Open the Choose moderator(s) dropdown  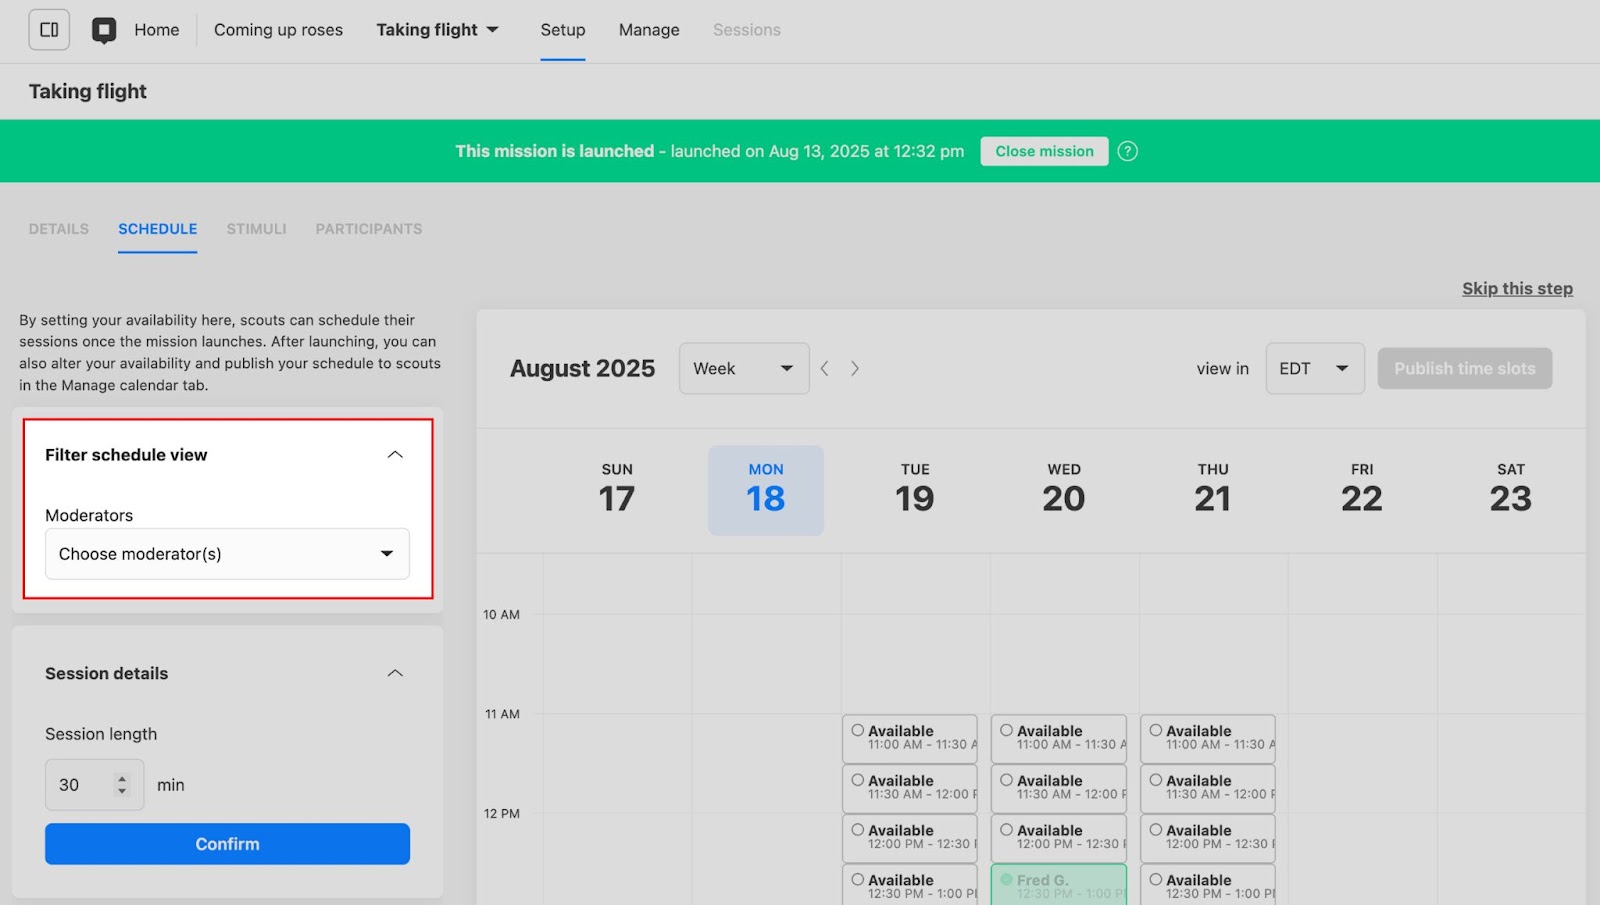(227, 554)
